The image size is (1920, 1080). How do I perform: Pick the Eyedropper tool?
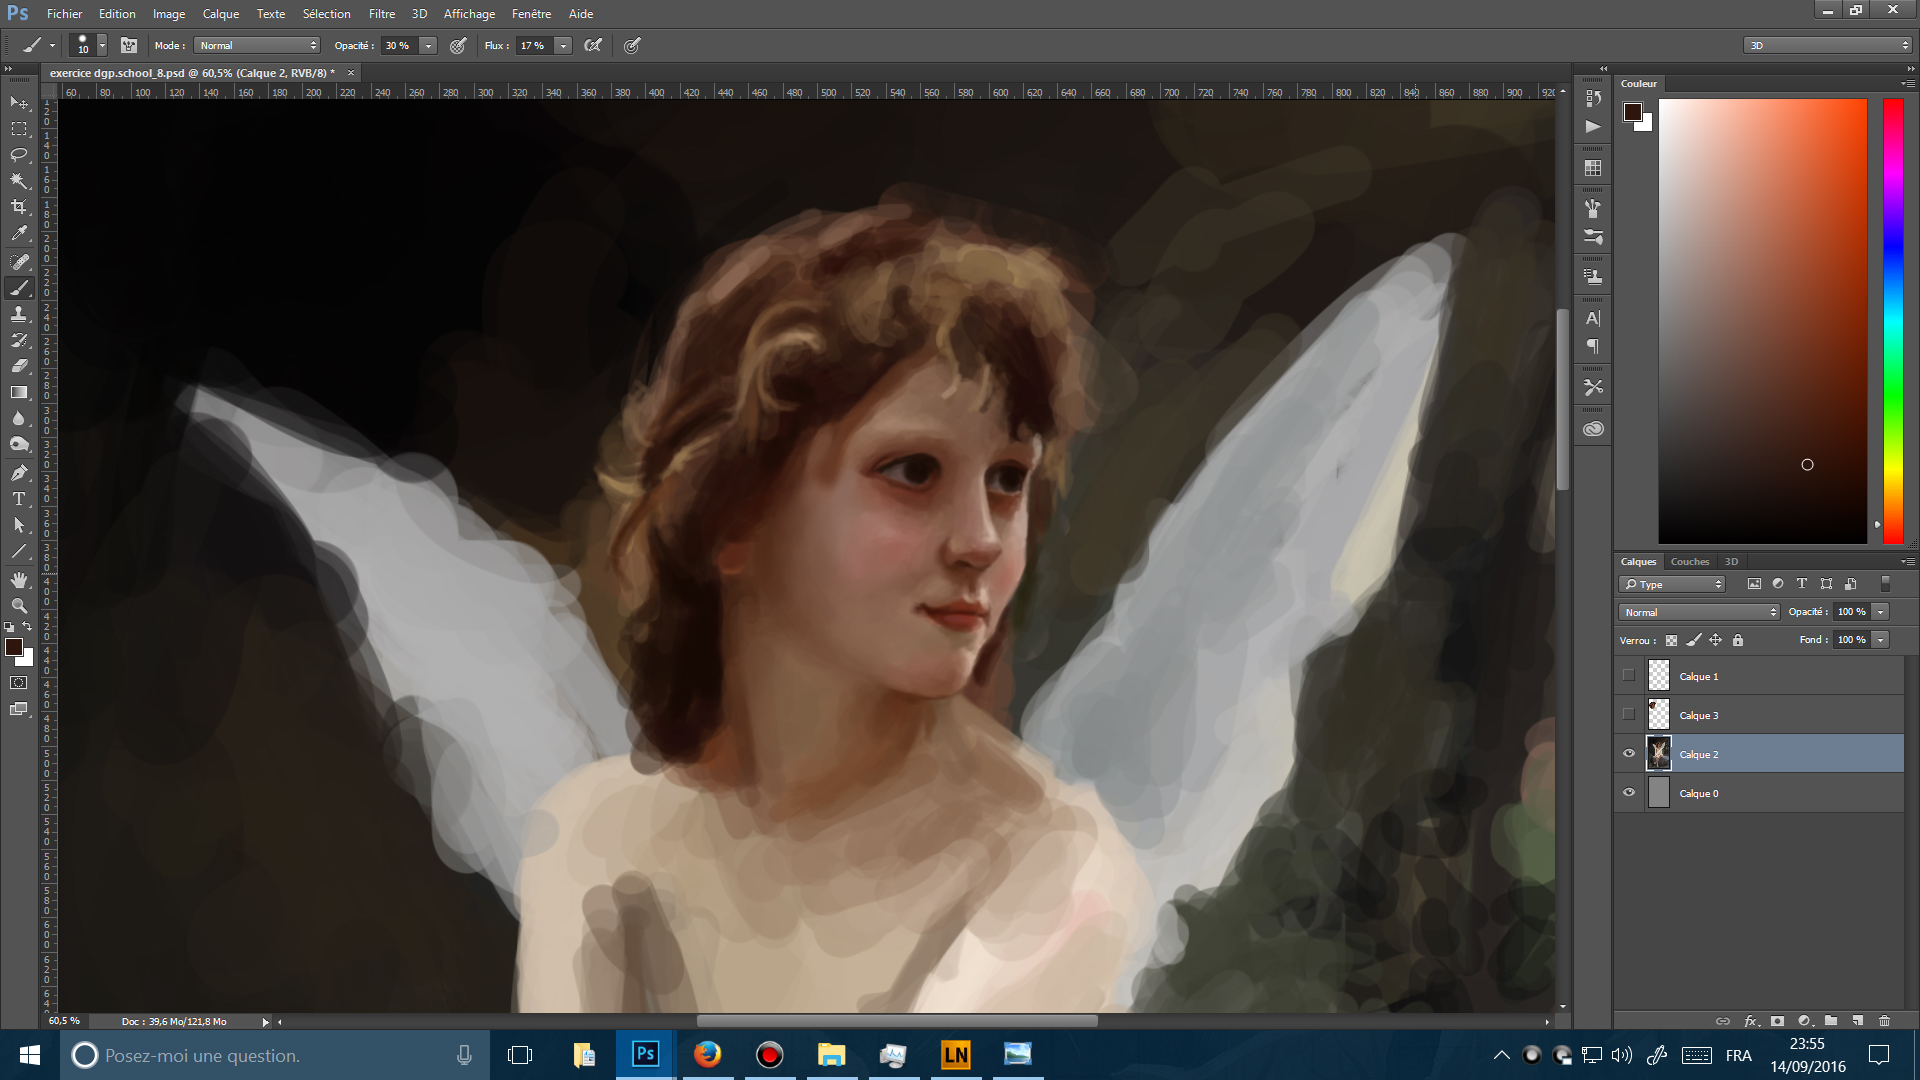[19, 234]
